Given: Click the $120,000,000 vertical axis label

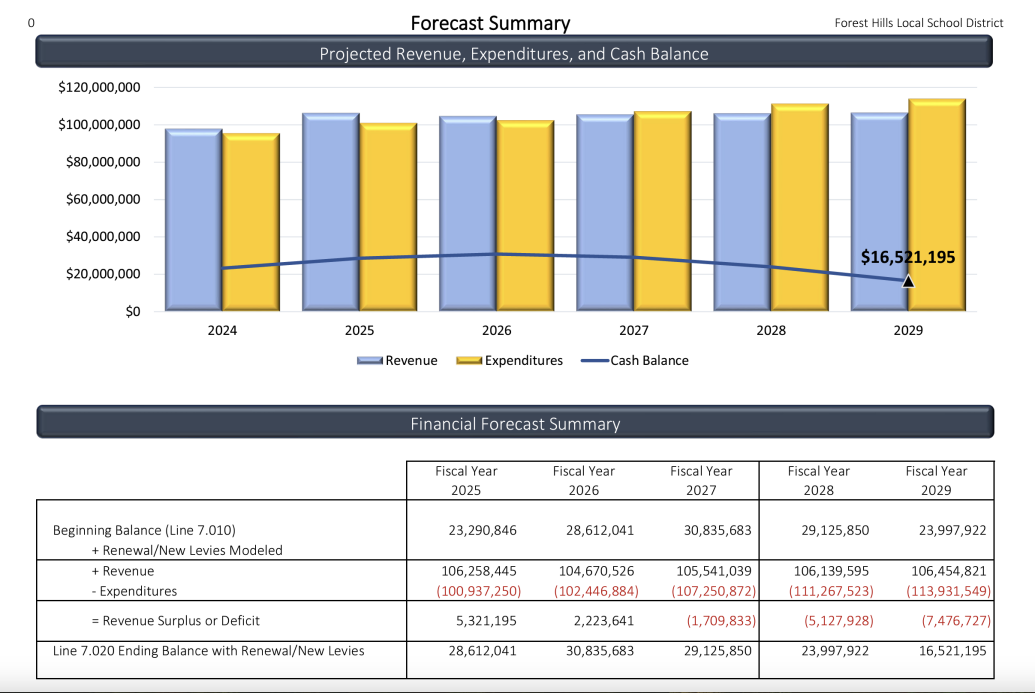Looking at the screenshot, I should coord(96,87).
